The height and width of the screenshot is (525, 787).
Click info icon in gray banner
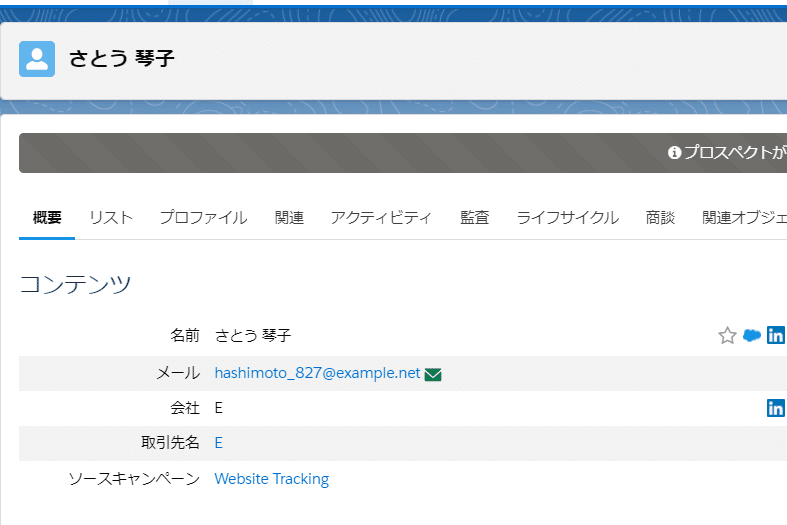pos(674,153)
